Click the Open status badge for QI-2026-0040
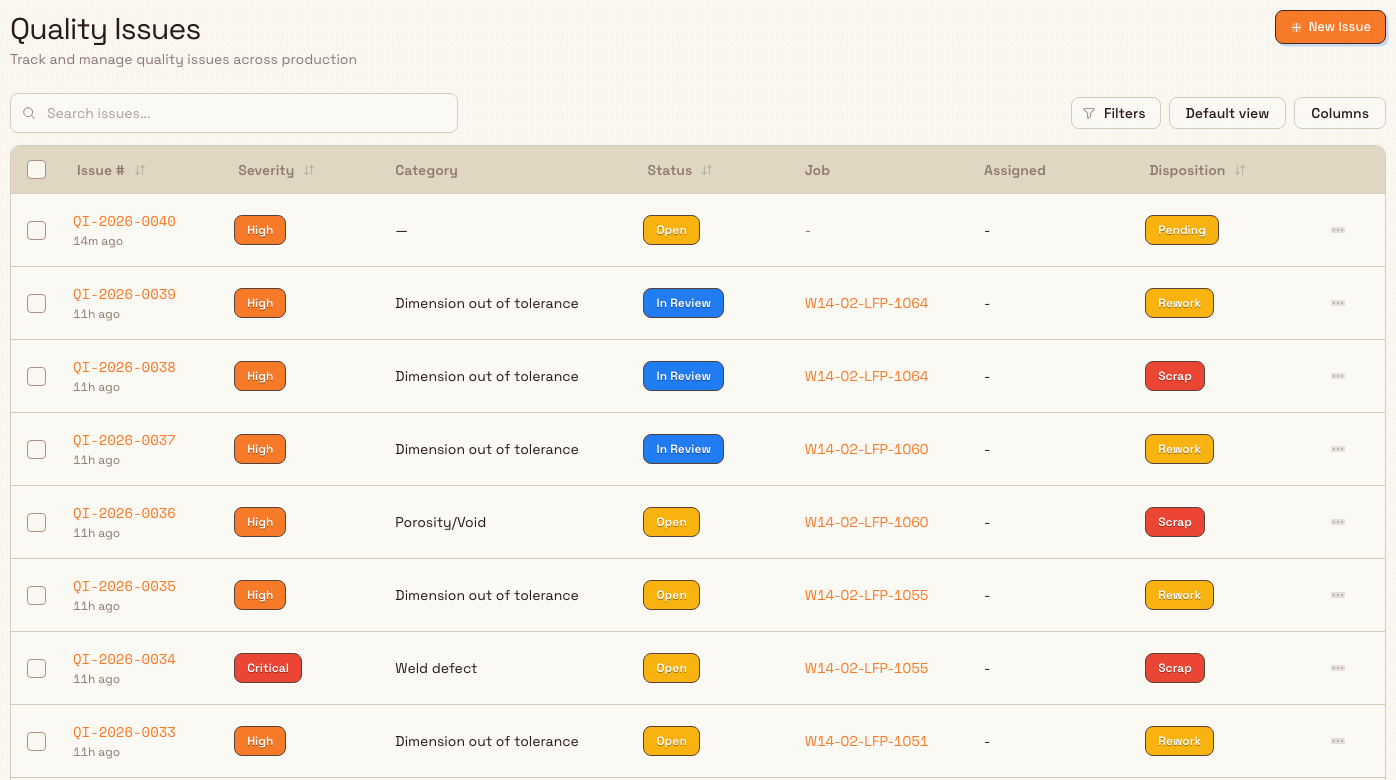Screen dimensions: 1396x780 (x=671, y=230)
